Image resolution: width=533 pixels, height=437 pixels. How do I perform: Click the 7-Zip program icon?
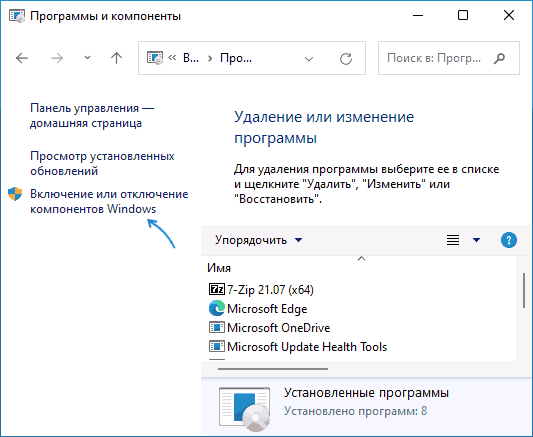pos(217,290)
